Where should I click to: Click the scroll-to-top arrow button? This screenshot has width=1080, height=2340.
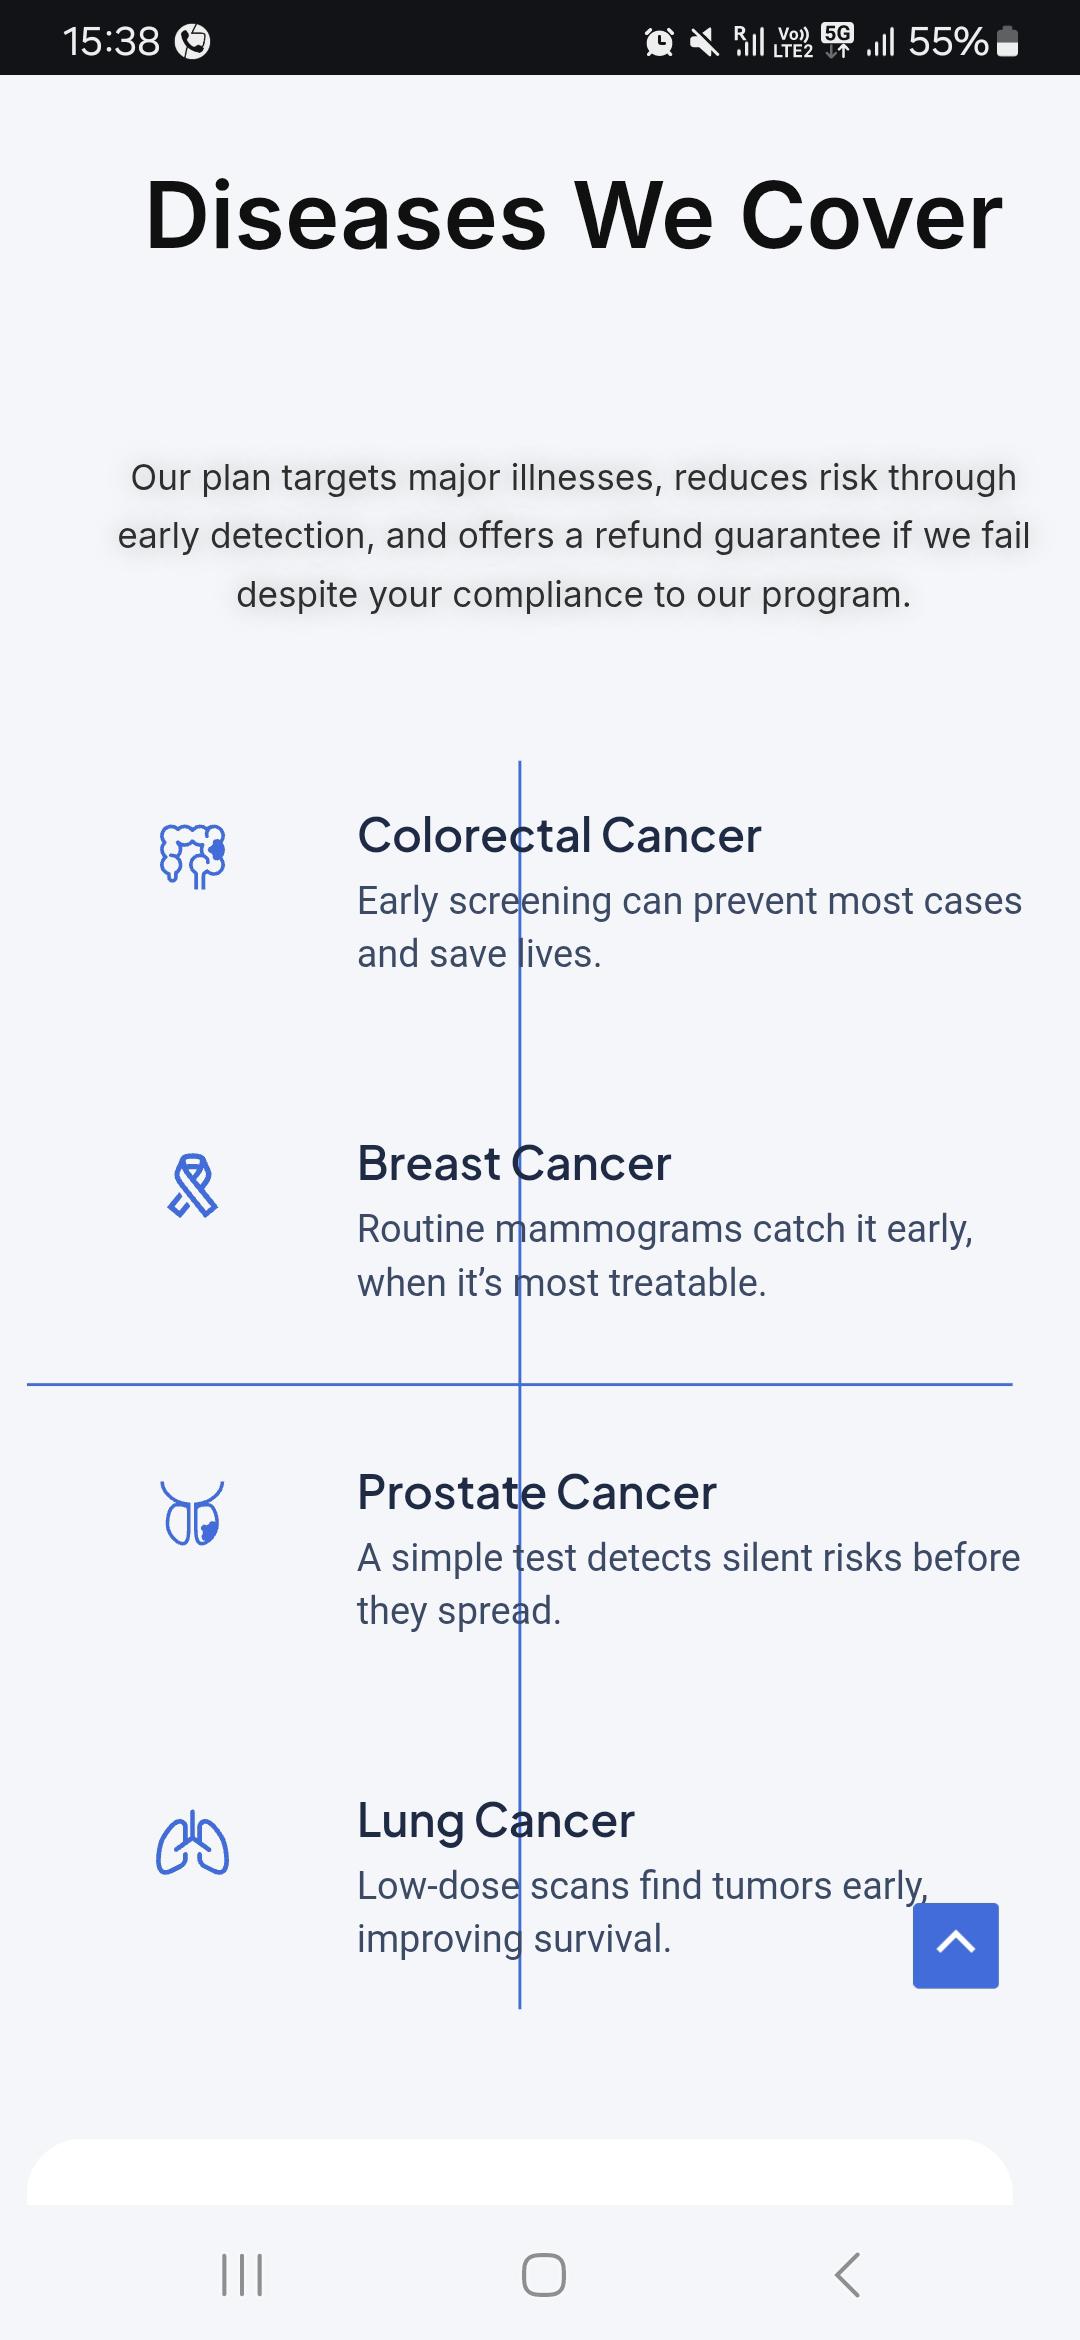click(955, 1945)
